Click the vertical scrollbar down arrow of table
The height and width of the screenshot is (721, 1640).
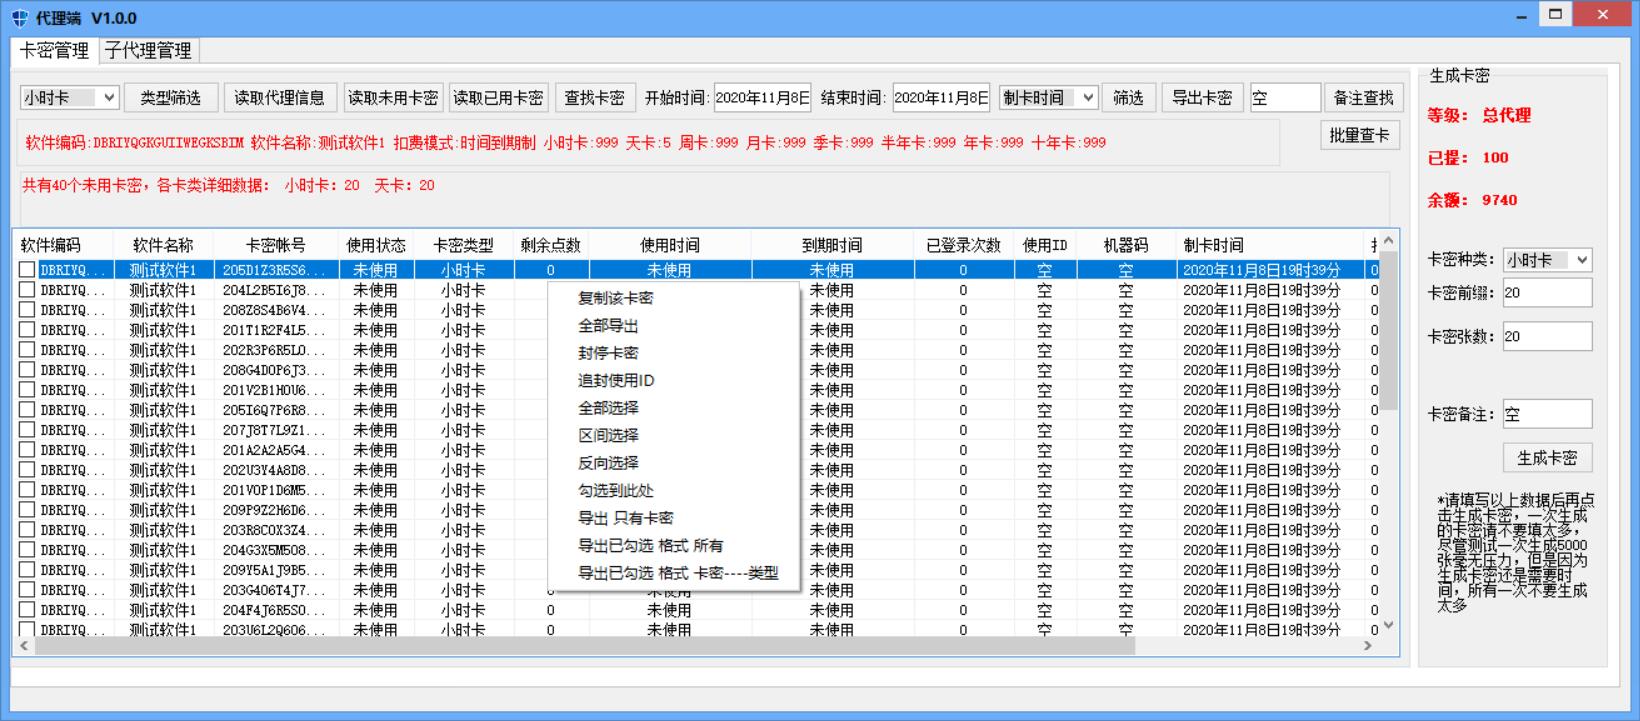click(1388, 626)
